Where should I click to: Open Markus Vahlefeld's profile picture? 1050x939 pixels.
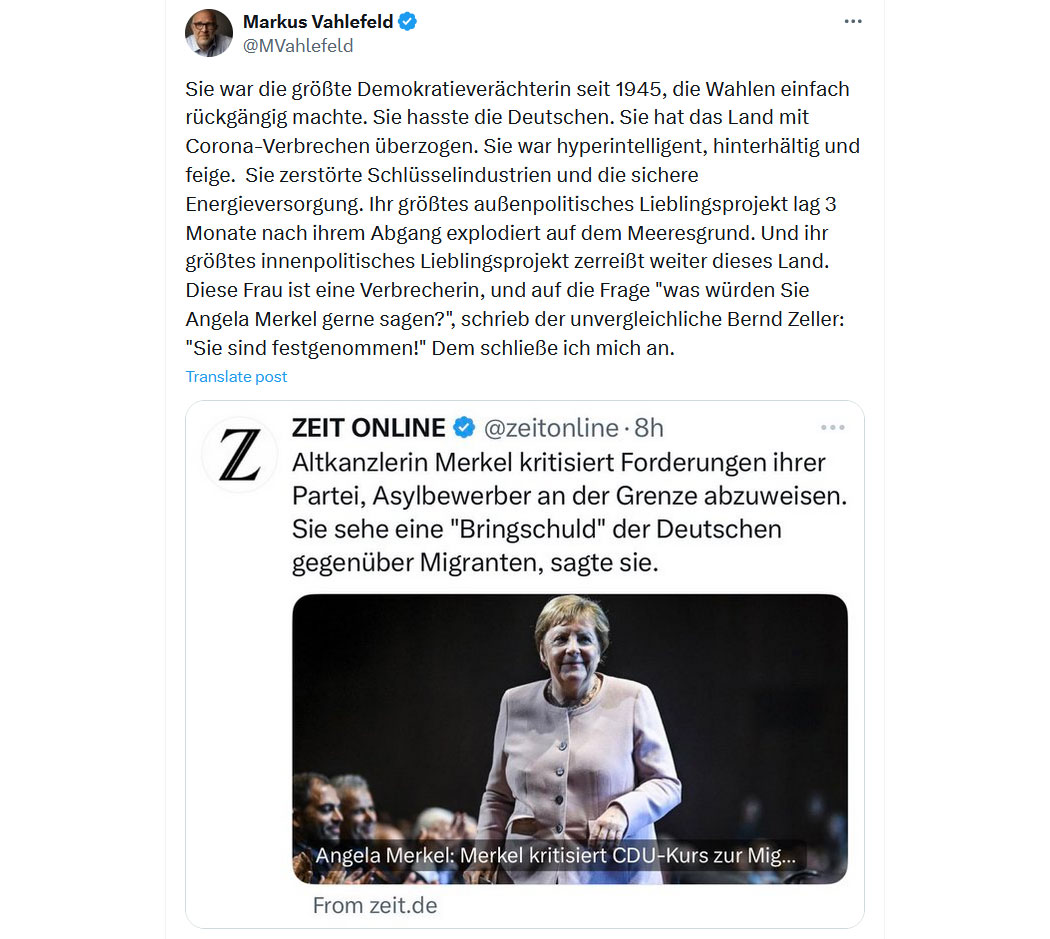click(x=209, y=33)
